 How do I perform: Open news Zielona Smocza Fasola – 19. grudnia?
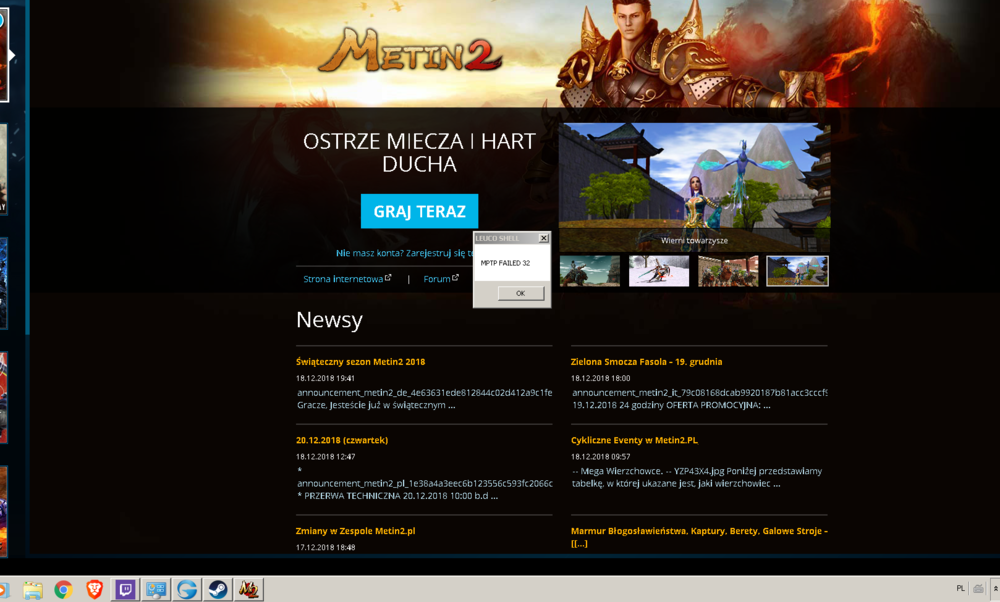pyautogui.click(x=646, y=362)
